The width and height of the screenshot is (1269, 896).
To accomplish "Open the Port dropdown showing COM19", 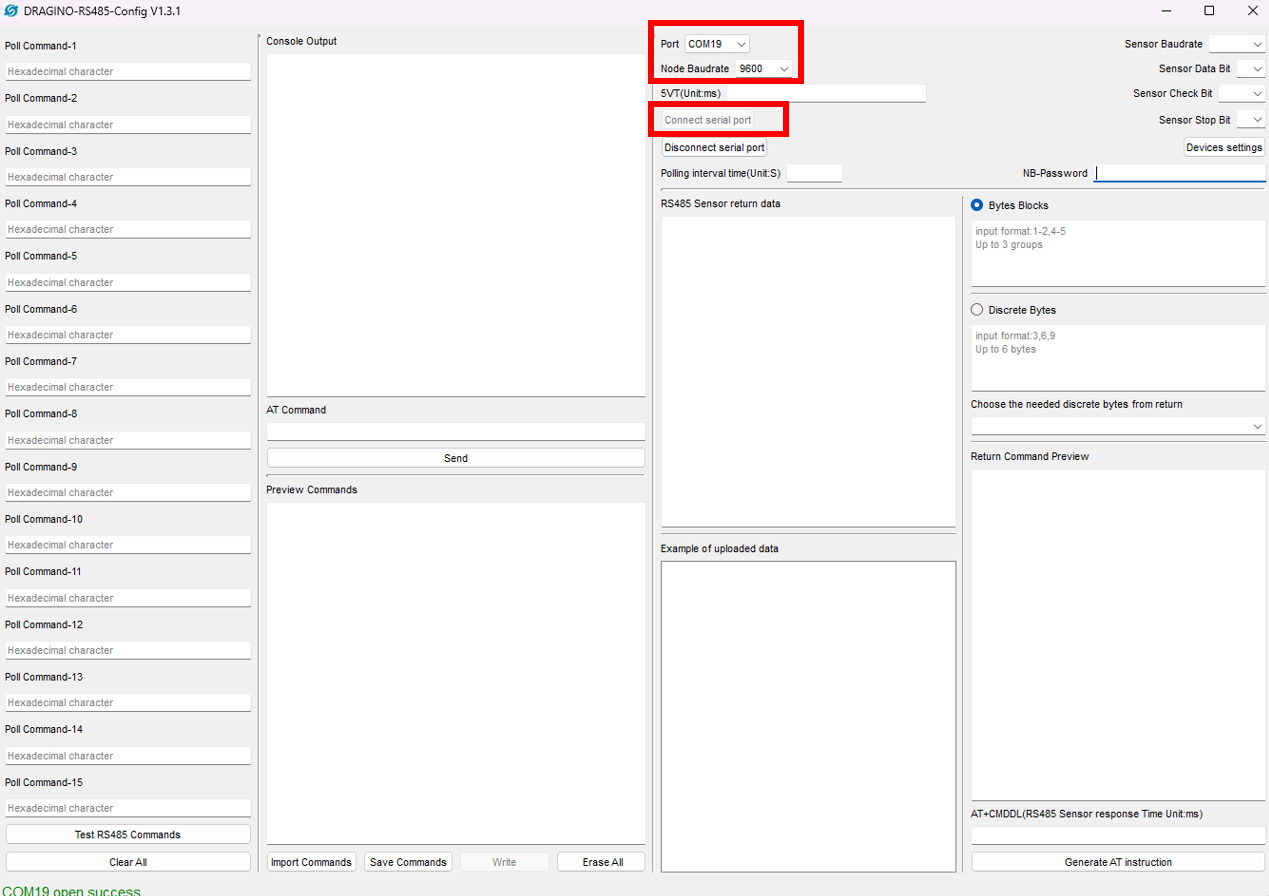I will pyautogui.click(x=716, y=43).
